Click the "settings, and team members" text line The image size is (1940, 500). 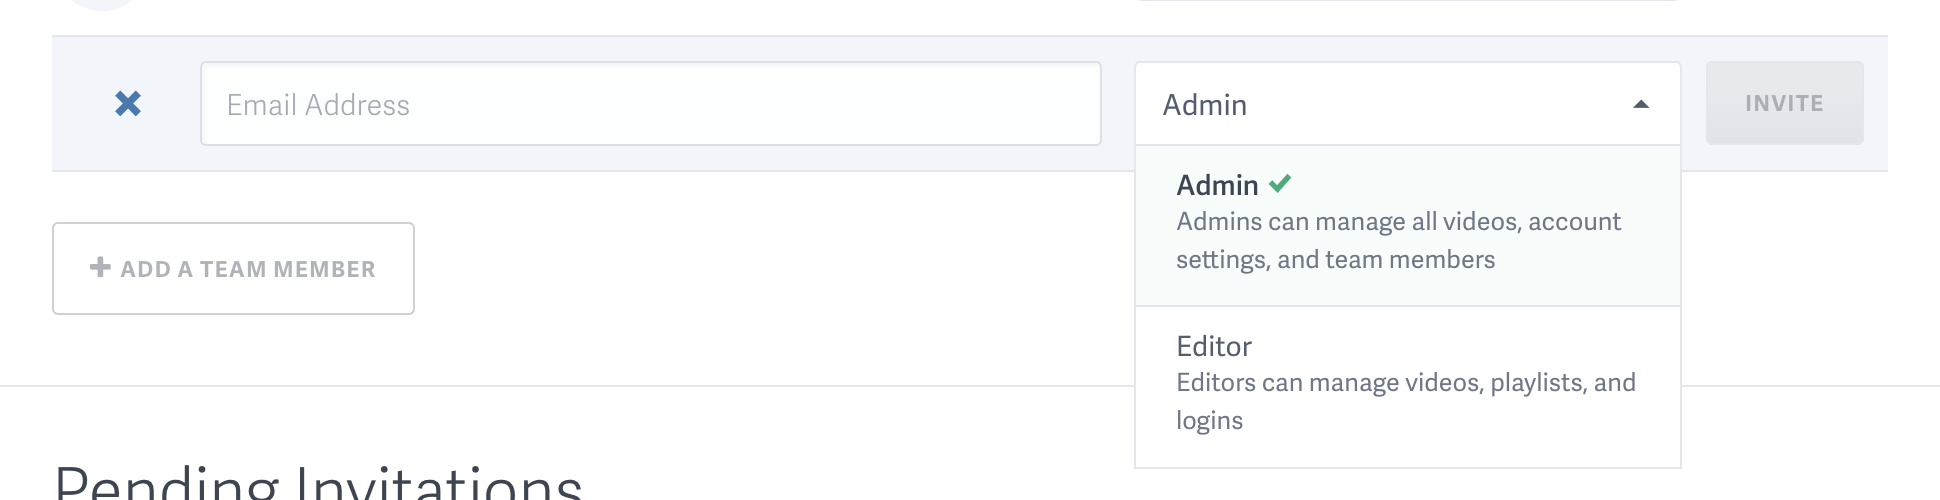click(x=1335, y=260)
